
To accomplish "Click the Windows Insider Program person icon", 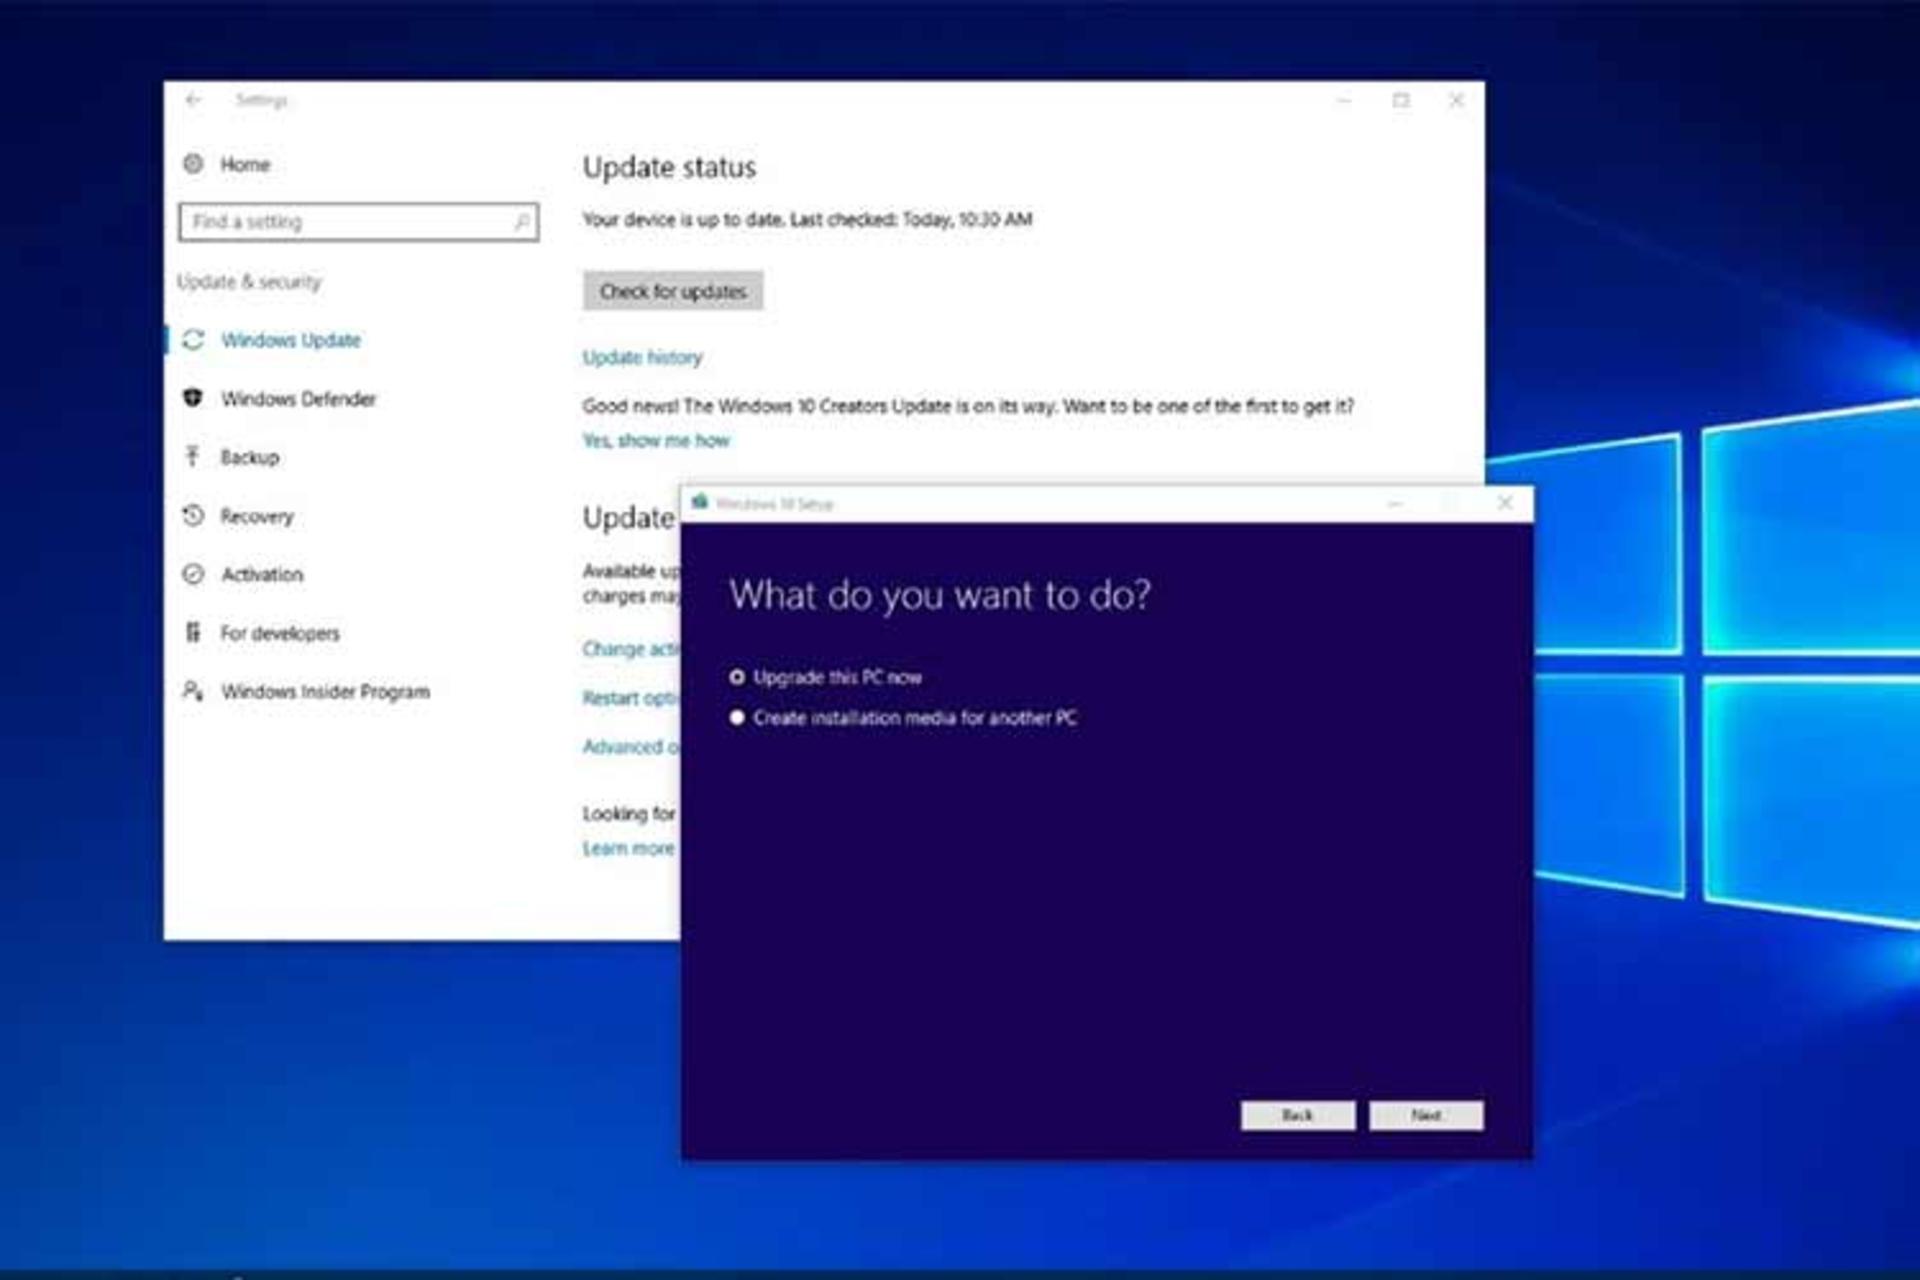I will [193, 691].
